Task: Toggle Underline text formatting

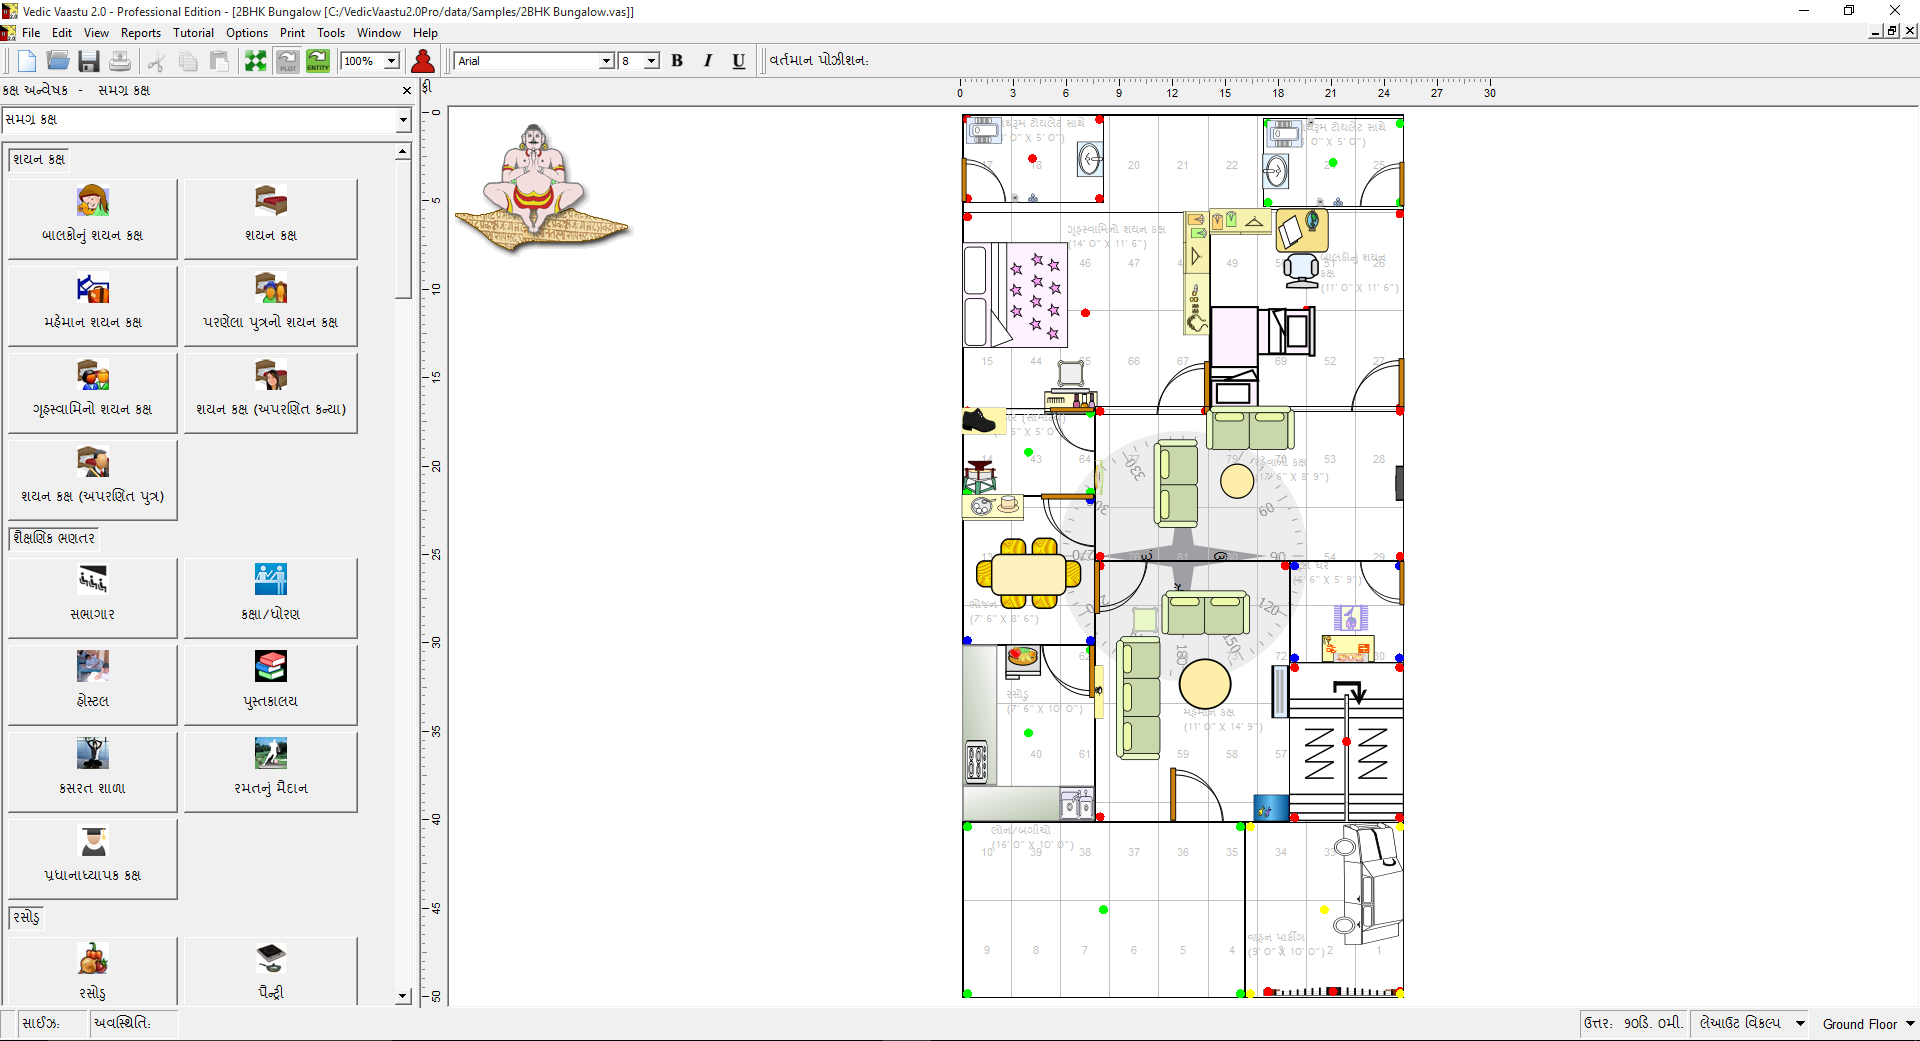Action: click(x=739, y=61)
